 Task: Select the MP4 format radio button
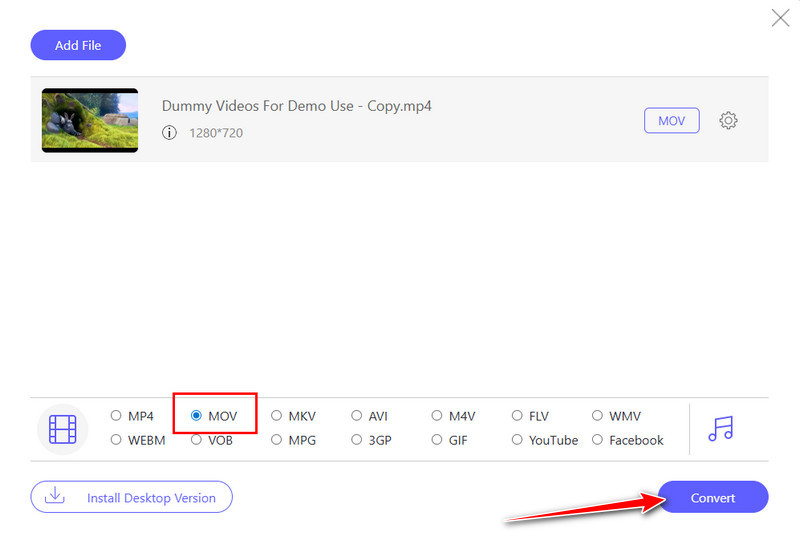116,416
